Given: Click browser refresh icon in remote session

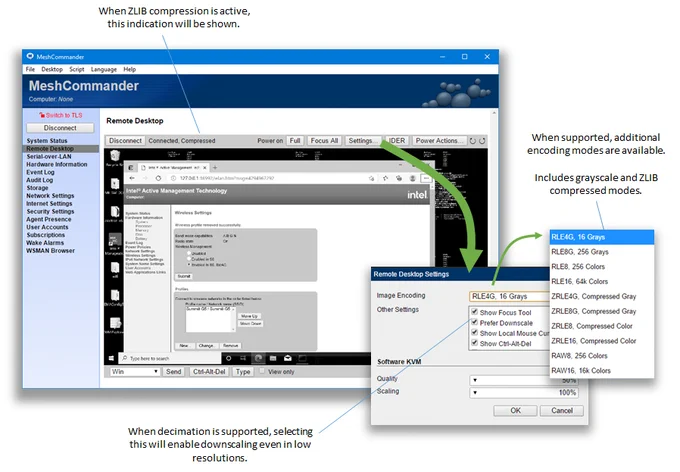Looking at the screenshot, I should coord(158,178).
